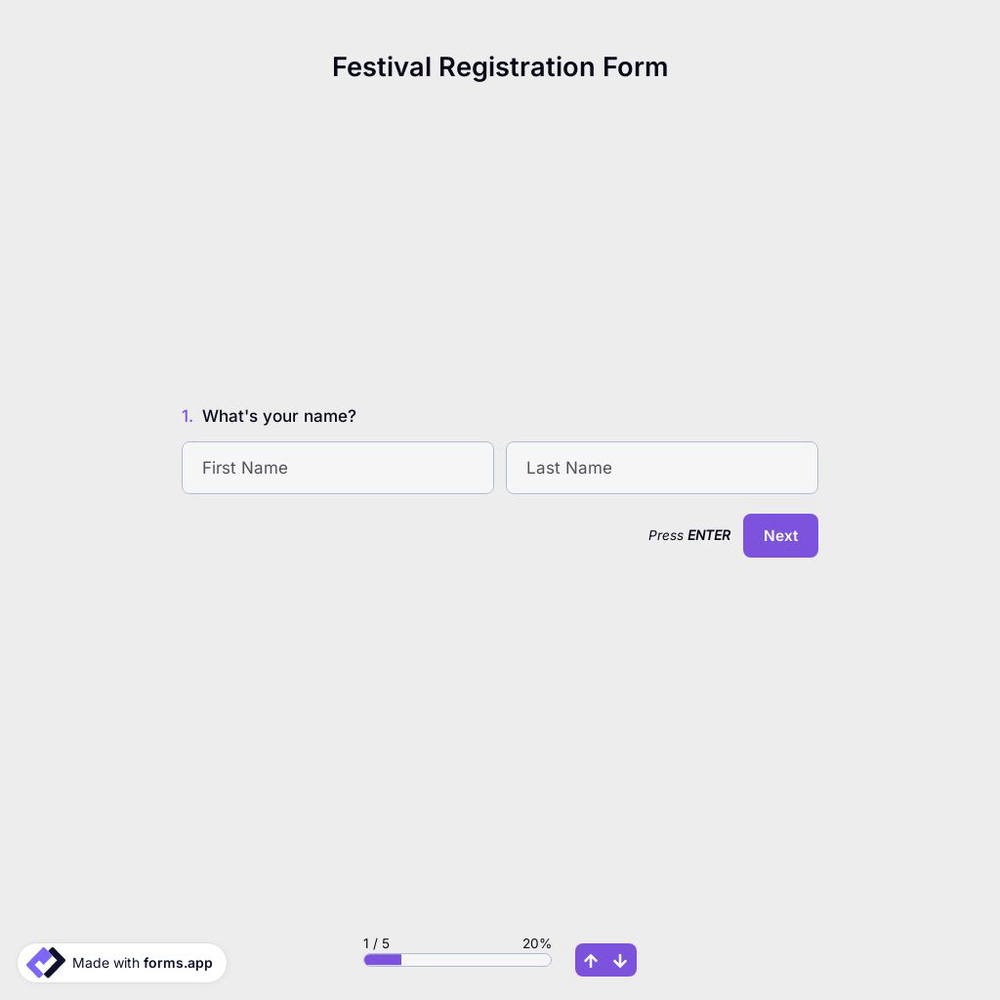The width and height of the screenshot is (1000, 1000).
Task: Select the question text What's your name?
Action: click(x=279, y=416)
